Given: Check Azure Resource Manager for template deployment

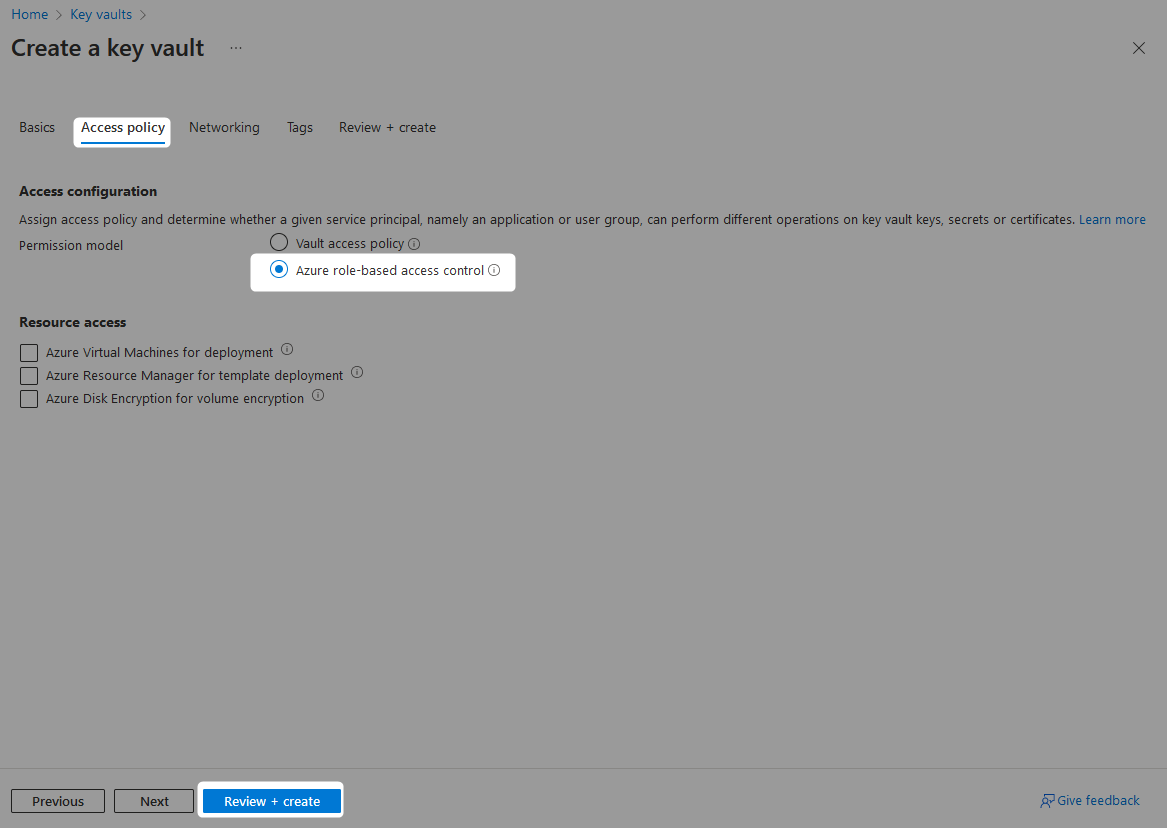Looking at the screenshot, I should (29, 376).
